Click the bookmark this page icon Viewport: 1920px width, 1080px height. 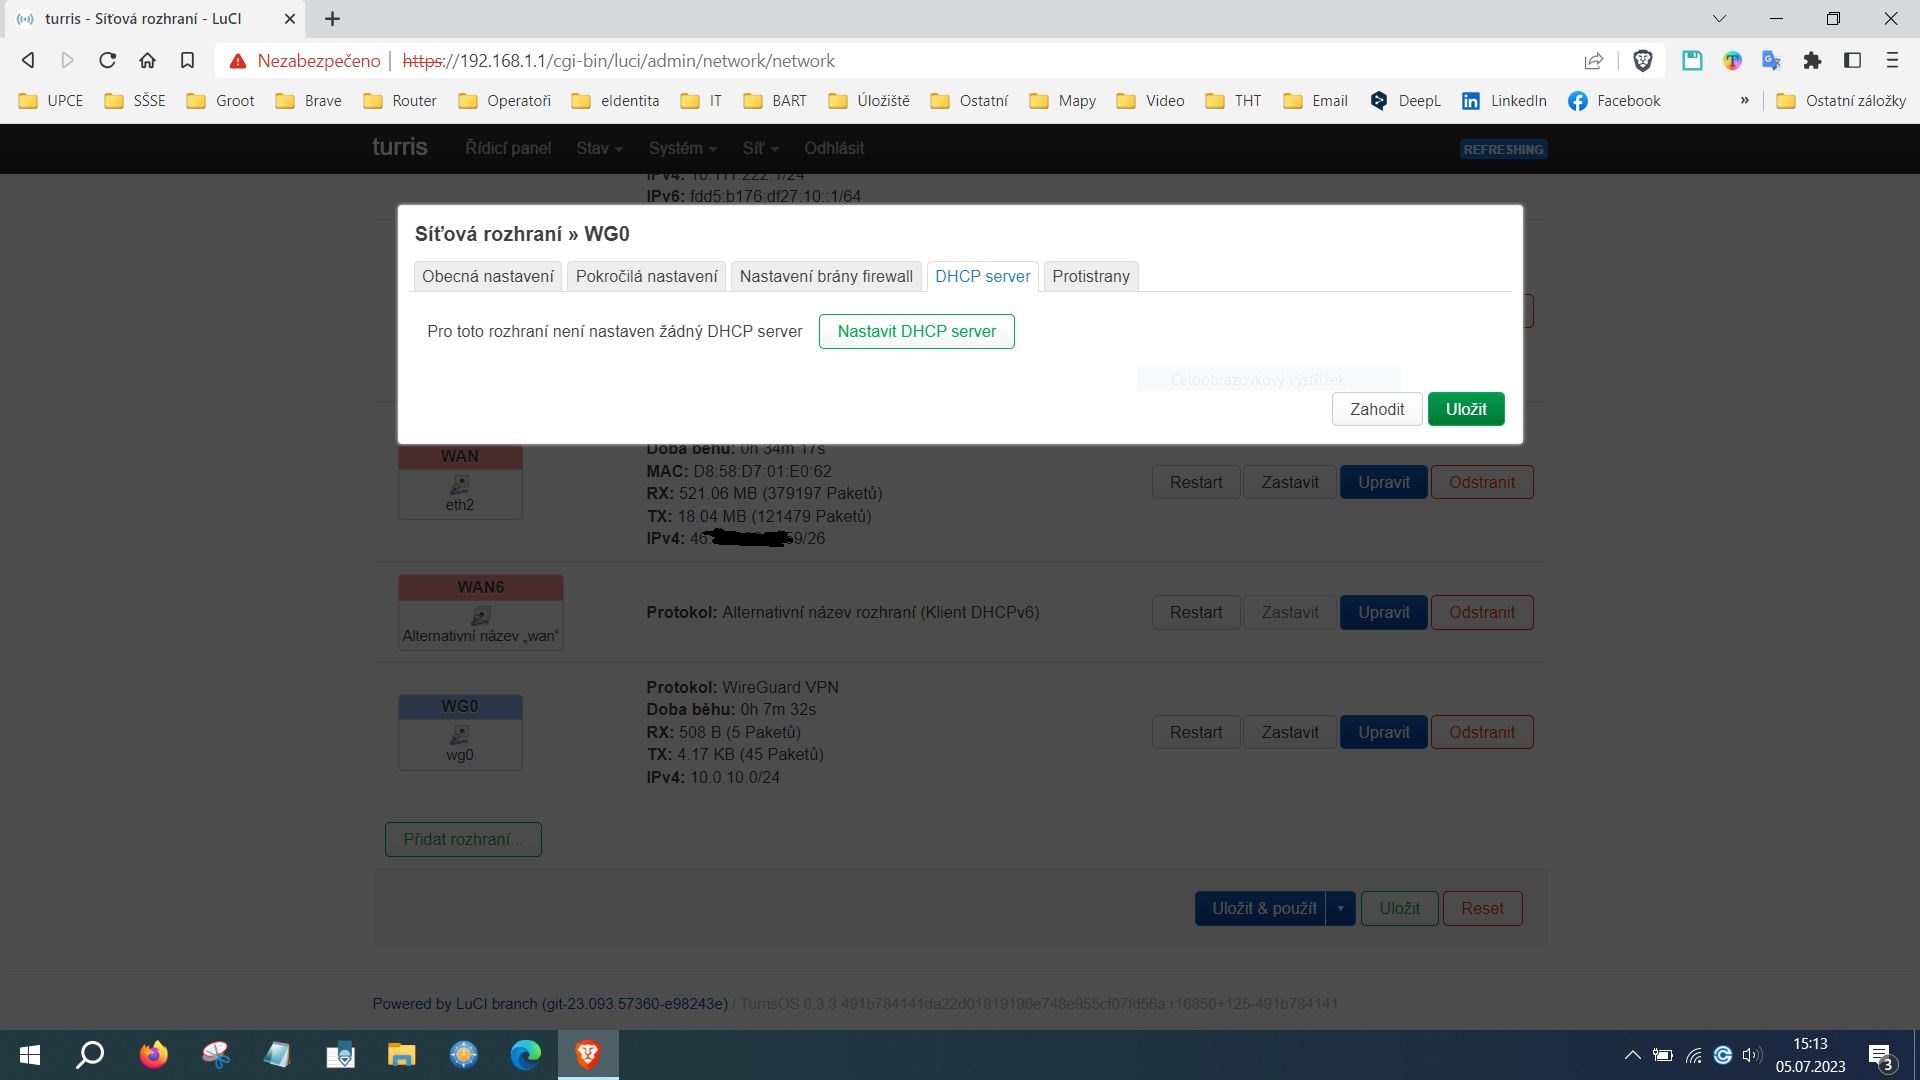[x=187, y=61]
